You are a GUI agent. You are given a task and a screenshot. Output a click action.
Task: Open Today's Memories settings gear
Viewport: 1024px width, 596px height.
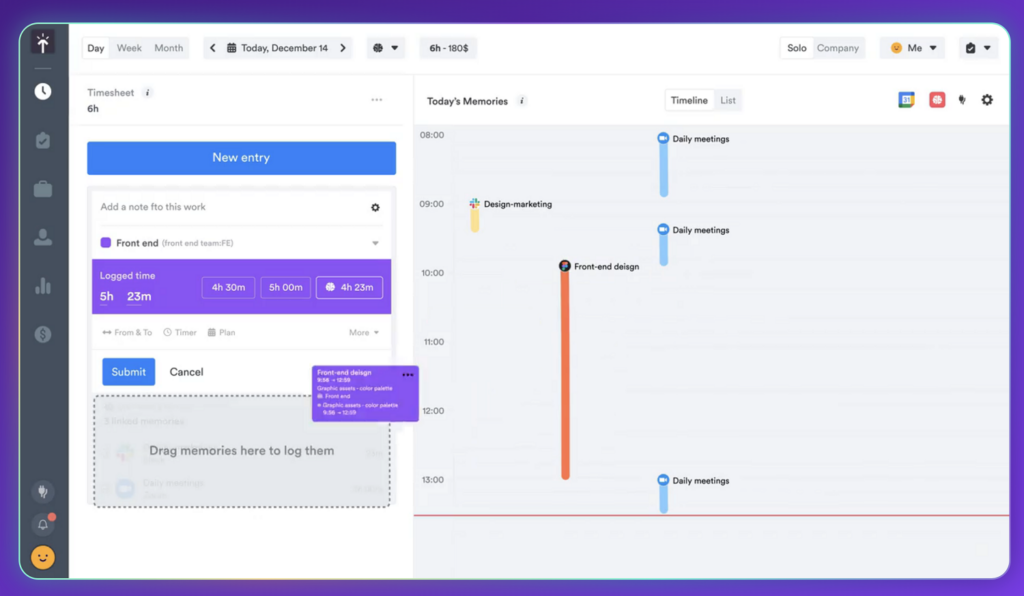[987, 100]
